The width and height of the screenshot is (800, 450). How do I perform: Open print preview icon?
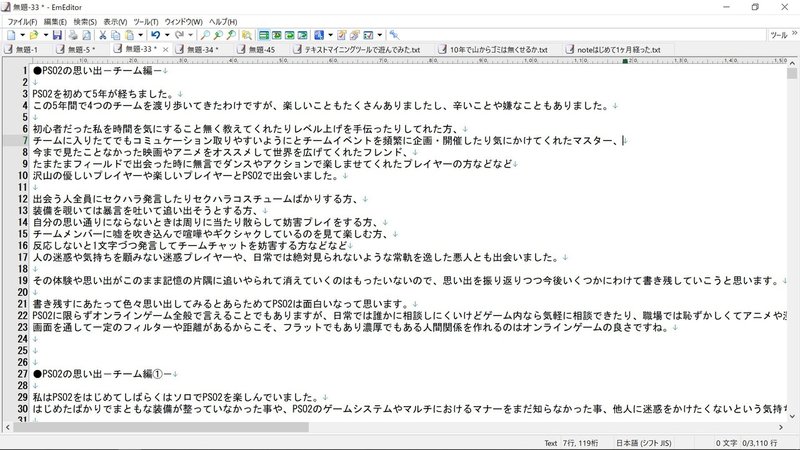[86, 35]
